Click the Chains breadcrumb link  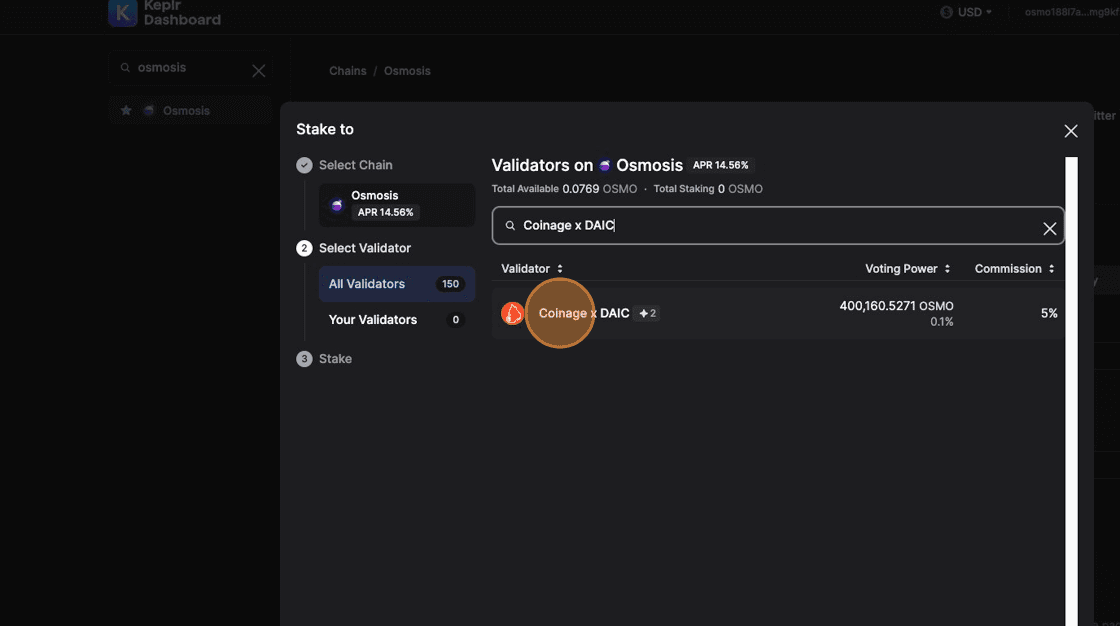(348, 71)
